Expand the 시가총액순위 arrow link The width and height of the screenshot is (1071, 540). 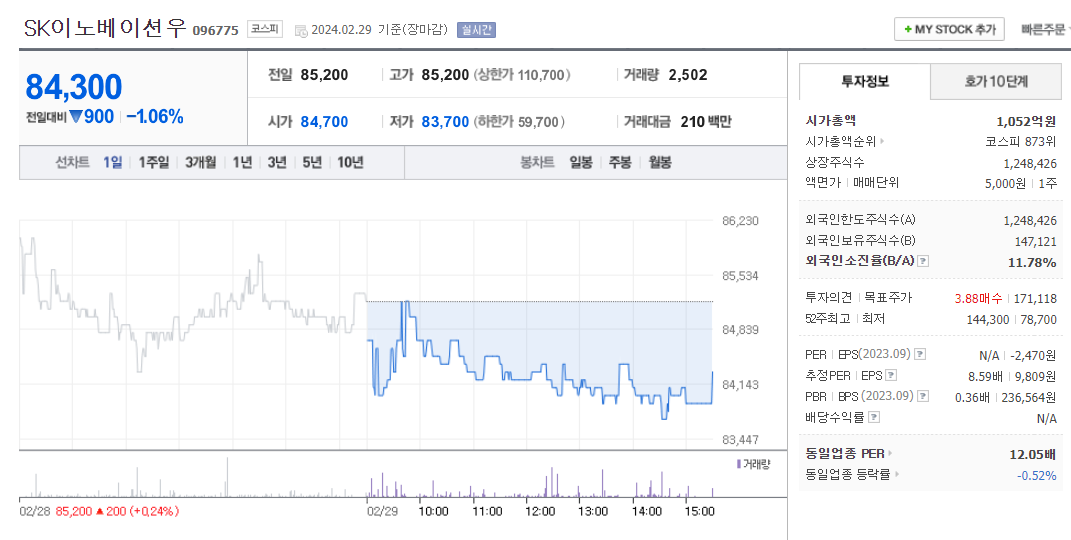(882, 141)
